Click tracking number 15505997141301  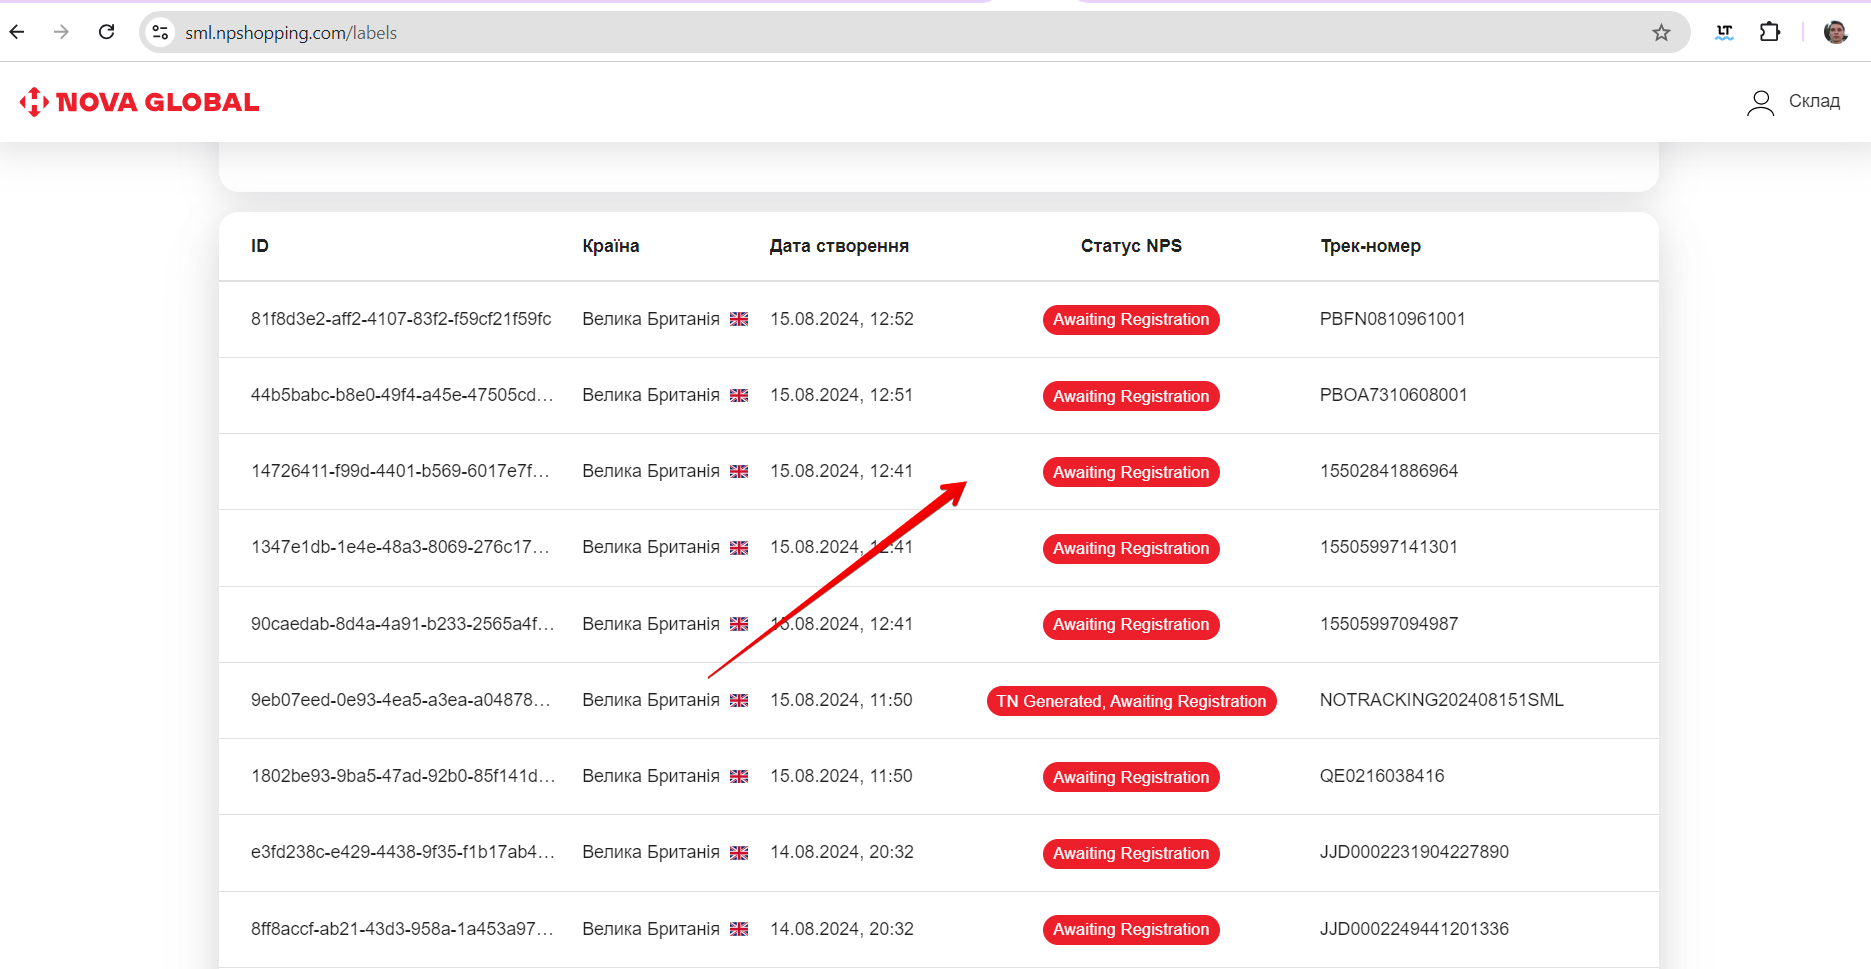pyautogui.click(x=1389, y=547)
